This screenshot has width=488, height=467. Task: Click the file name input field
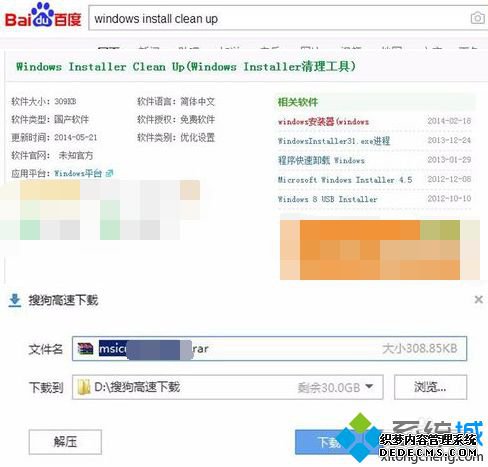tap(269, 349)
